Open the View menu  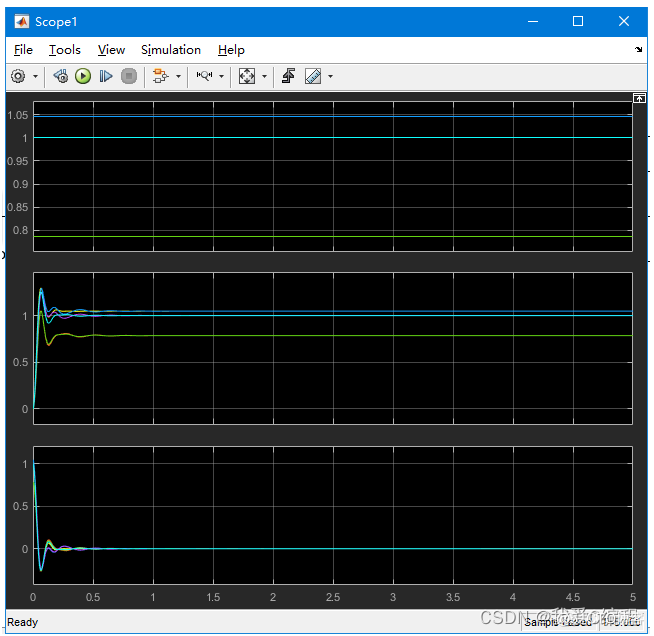pyautogui.click(x=111, y=50)
